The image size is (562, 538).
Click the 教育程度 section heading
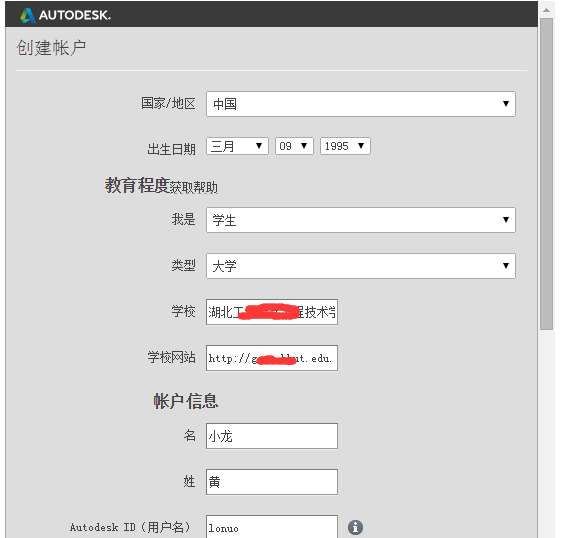pos(137,185)
